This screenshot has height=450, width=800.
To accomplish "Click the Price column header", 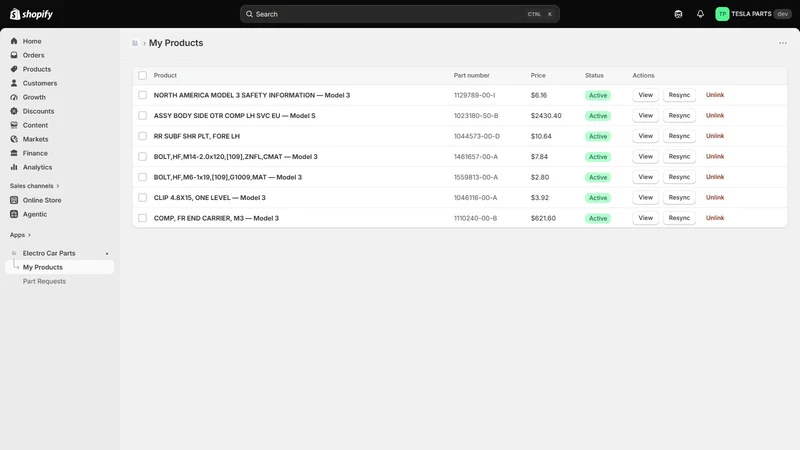I will tap(538, 76).
